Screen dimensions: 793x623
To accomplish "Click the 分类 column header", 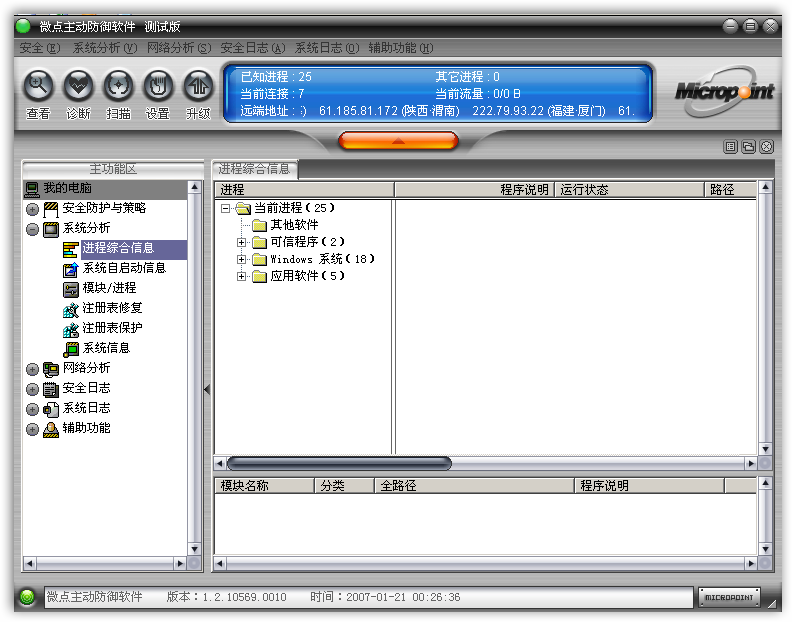I will pyautogui.click(x=344, y=486).
